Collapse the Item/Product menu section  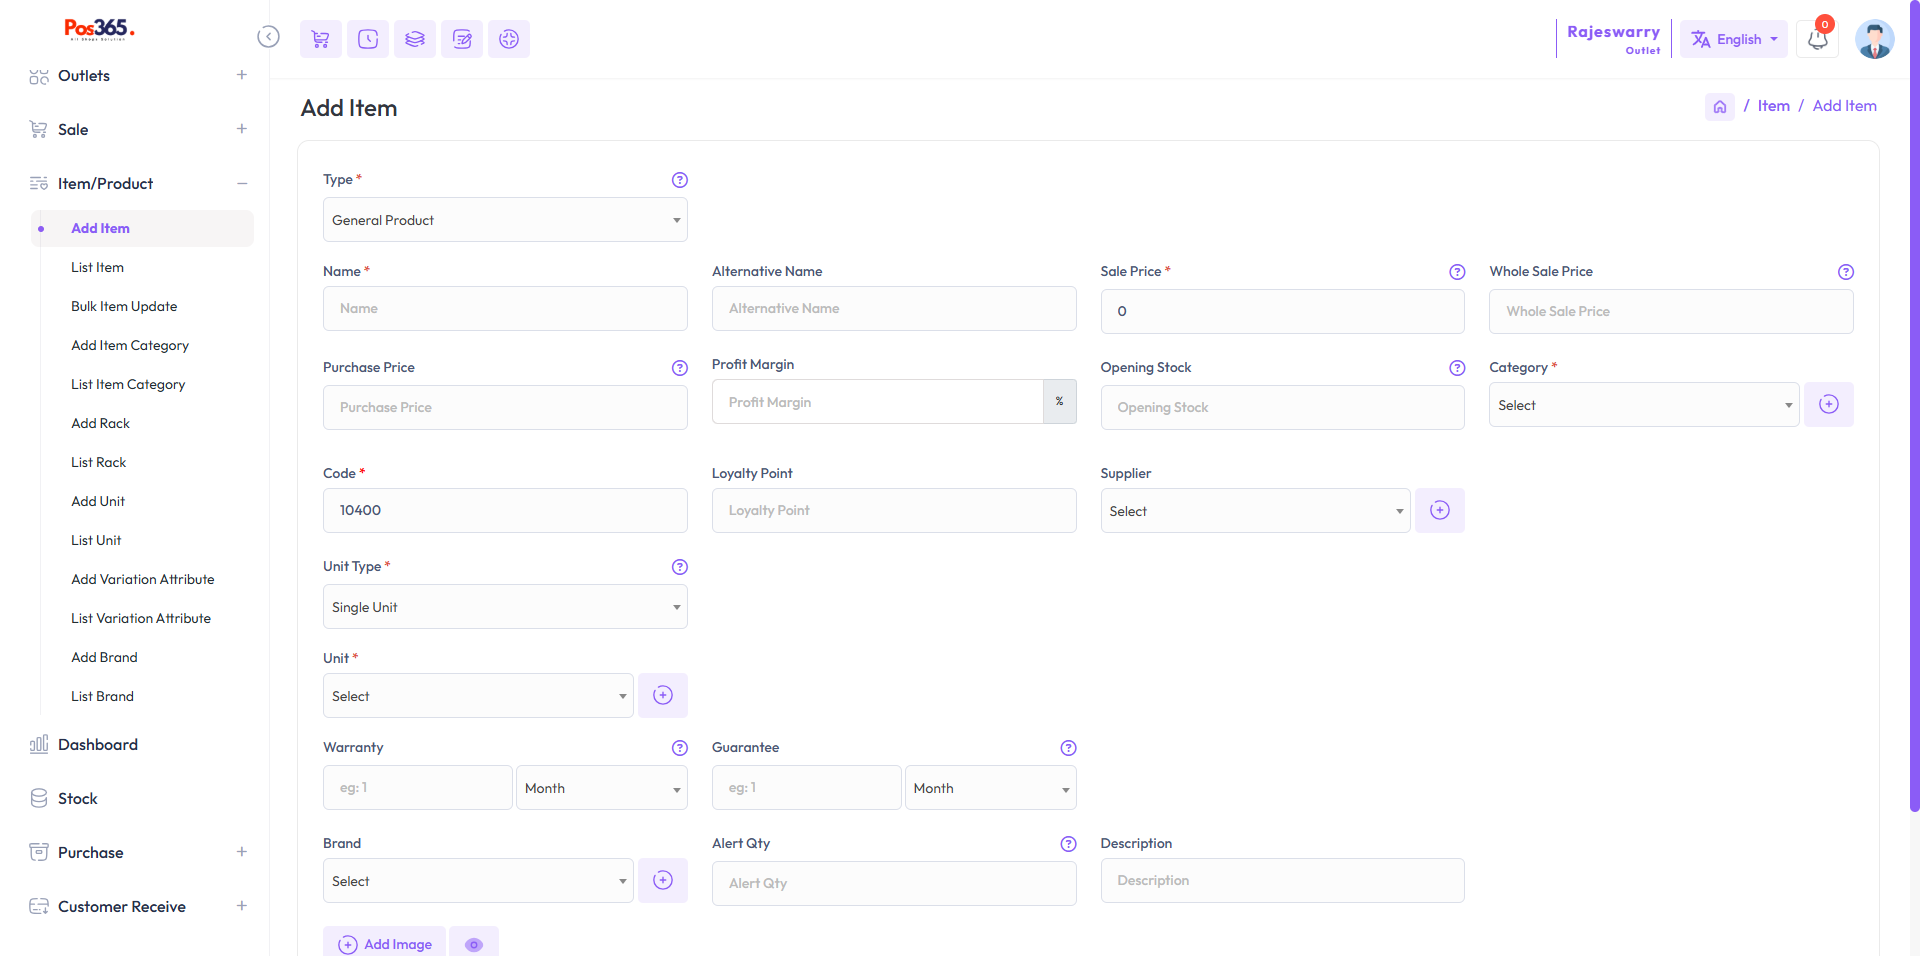pos(241,184)
